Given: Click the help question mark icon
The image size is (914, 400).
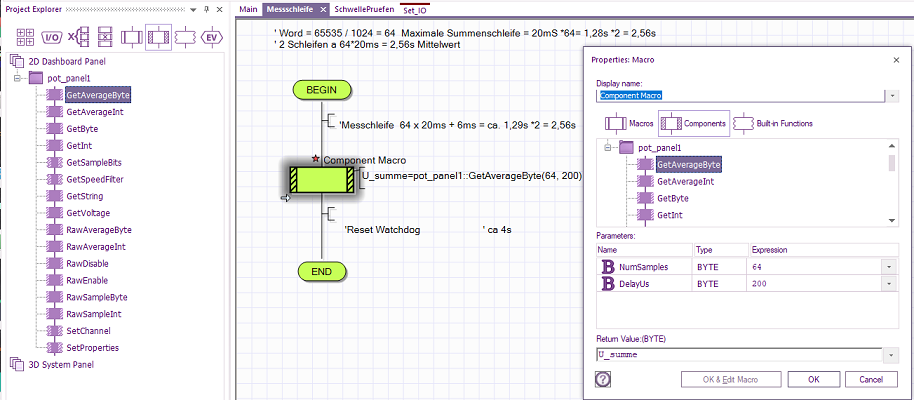Looking at the screenshot, I should (603, 379).
